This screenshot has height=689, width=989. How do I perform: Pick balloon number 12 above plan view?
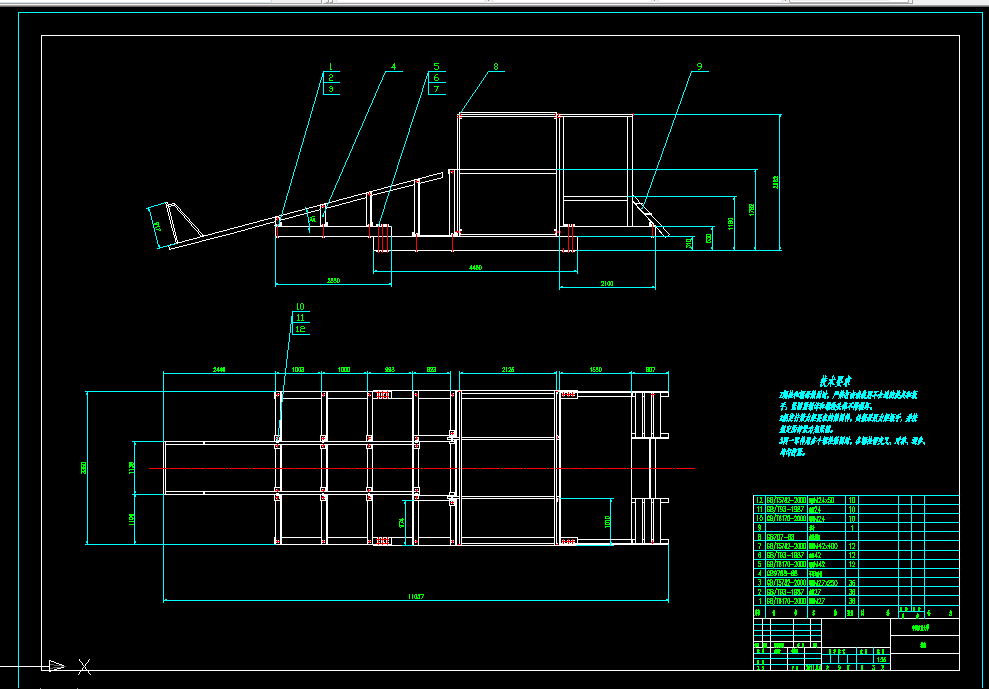point(300,329)
